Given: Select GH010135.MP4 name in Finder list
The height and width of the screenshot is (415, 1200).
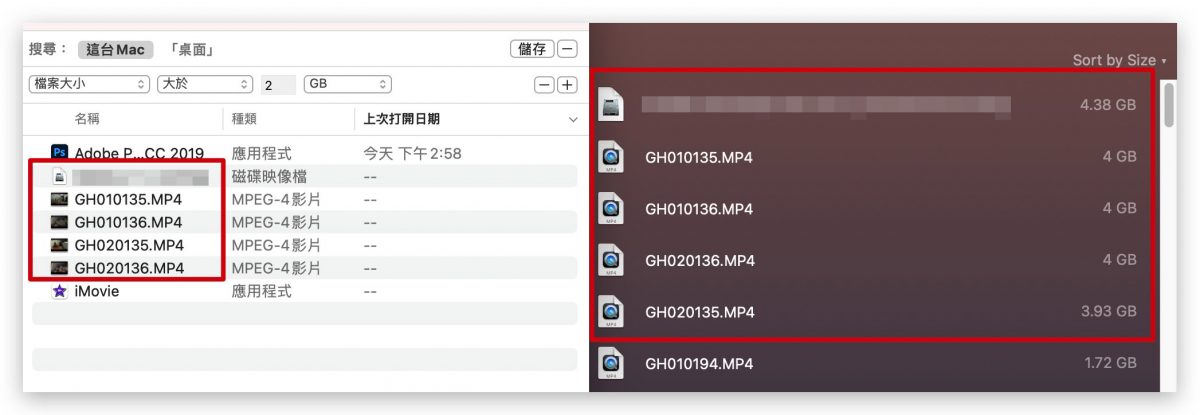Looking at the screenshot, I should coord(128,199).
